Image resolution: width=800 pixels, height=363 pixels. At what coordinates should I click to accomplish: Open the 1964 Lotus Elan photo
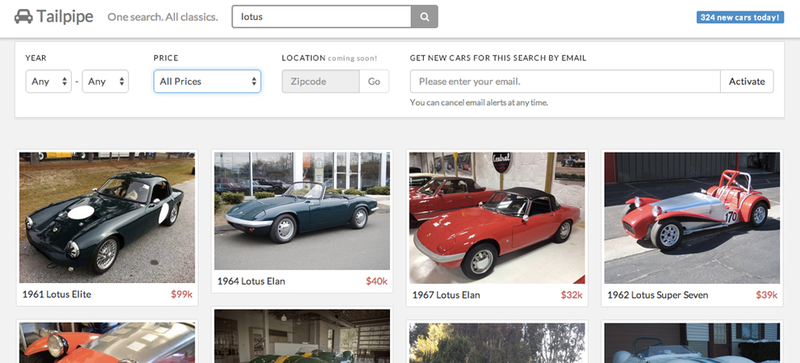click(302, 211)
